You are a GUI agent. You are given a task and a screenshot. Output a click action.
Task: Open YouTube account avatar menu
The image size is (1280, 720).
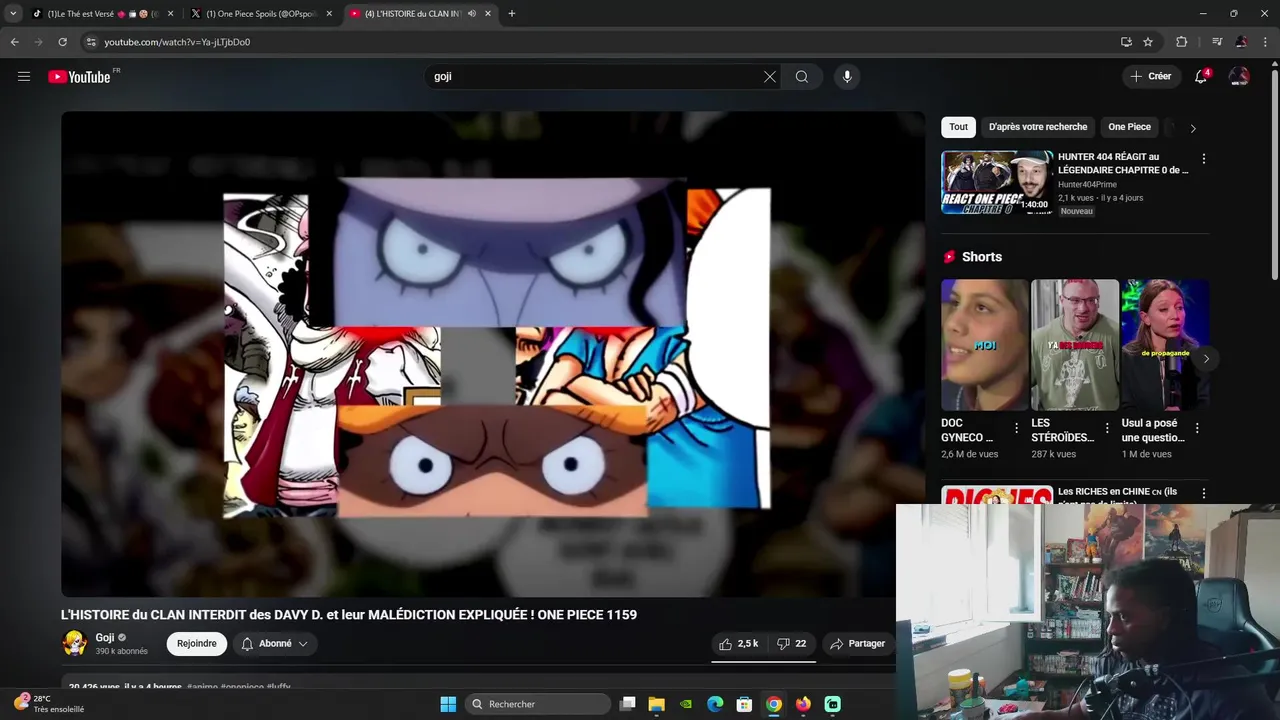coord(1239,76)
